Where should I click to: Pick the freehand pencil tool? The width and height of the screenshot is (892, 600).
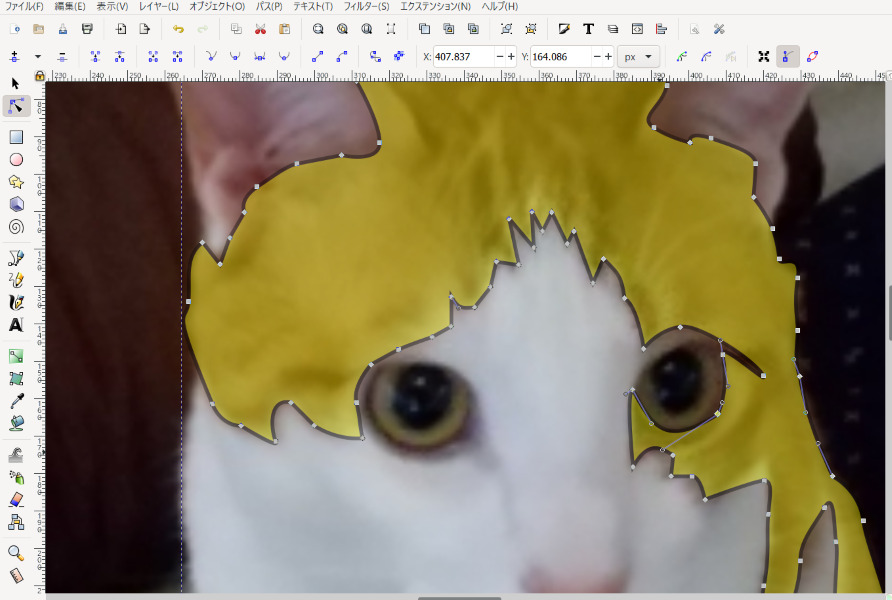(16, 280)
